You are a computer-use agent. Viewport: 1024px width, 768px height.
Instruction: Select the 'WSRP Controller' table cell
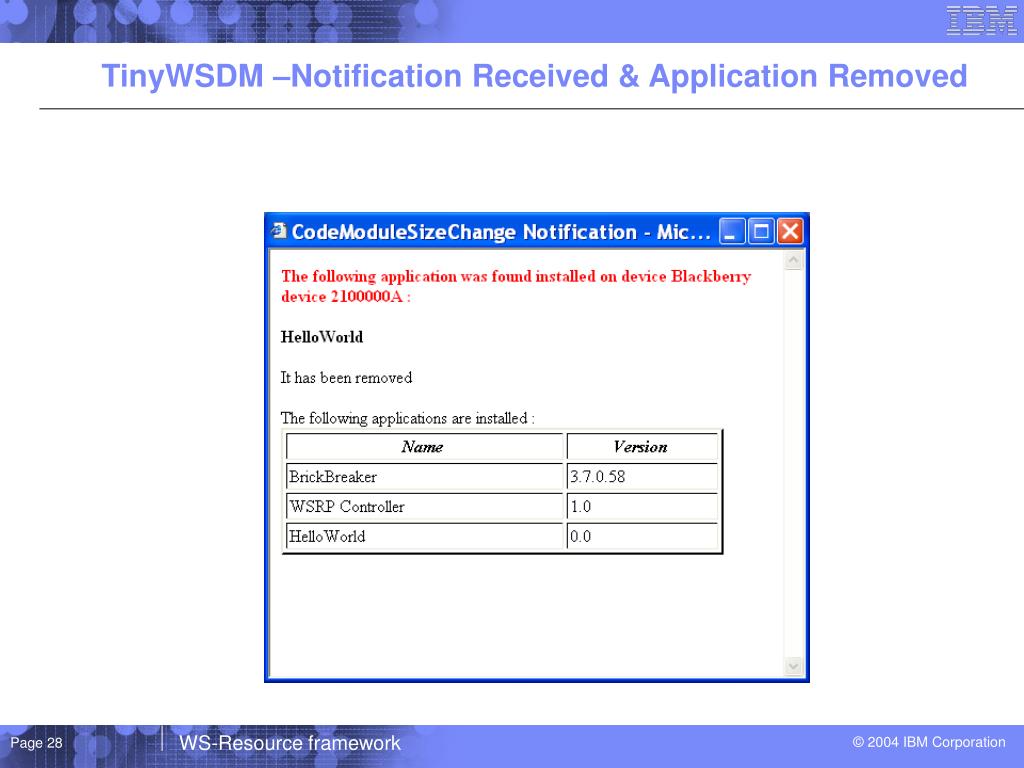point(424,507)
